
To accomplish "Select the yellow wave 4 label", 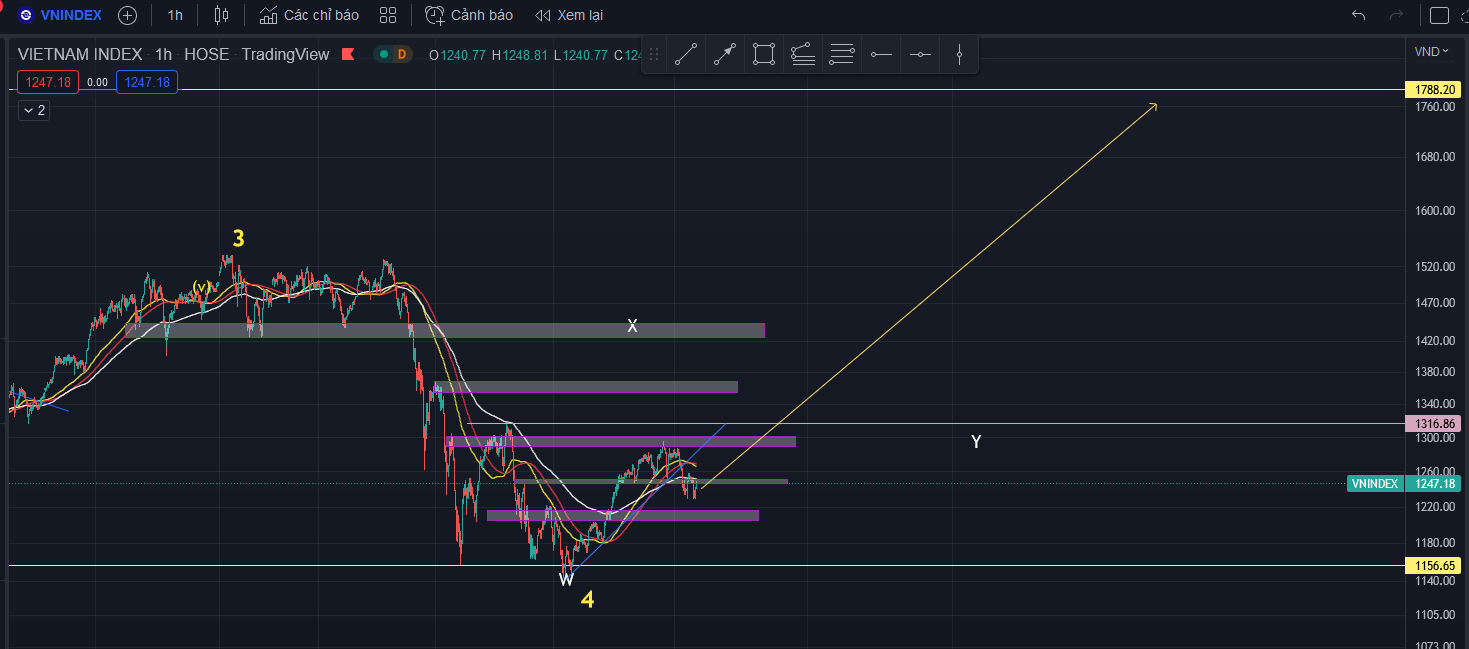I will click(588, 599).
